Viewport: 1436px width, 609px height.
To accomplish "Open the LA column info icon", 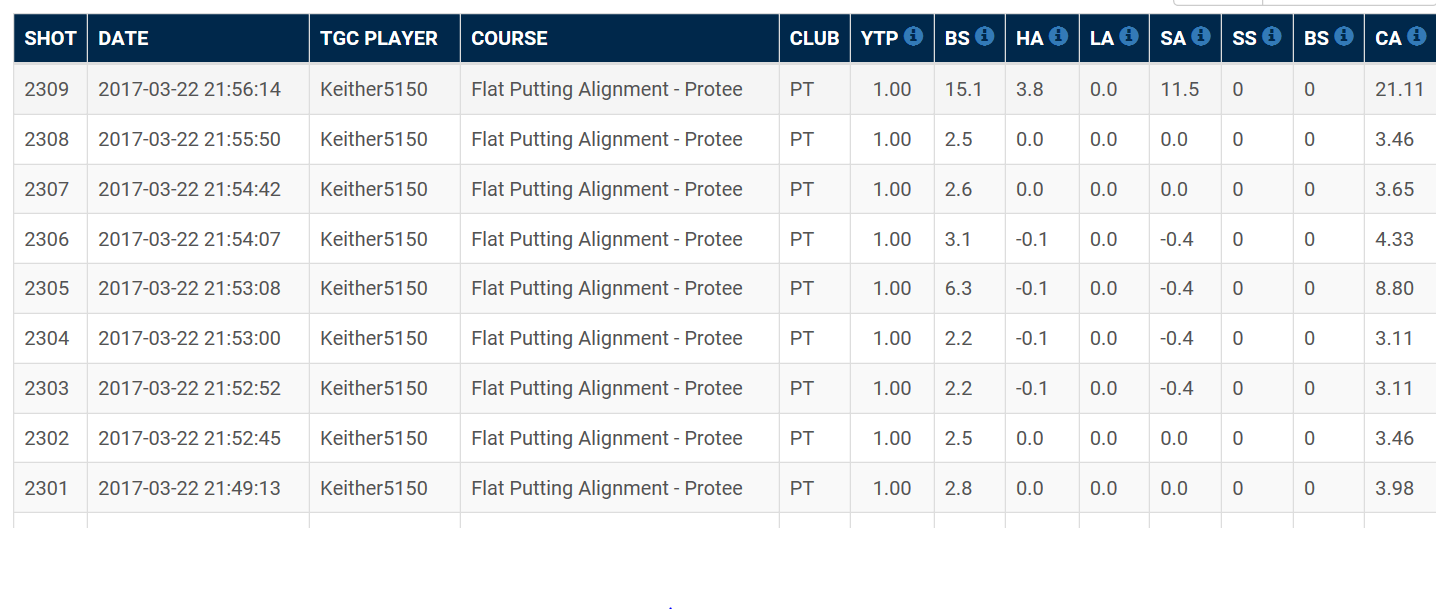I will [1129, 36].
